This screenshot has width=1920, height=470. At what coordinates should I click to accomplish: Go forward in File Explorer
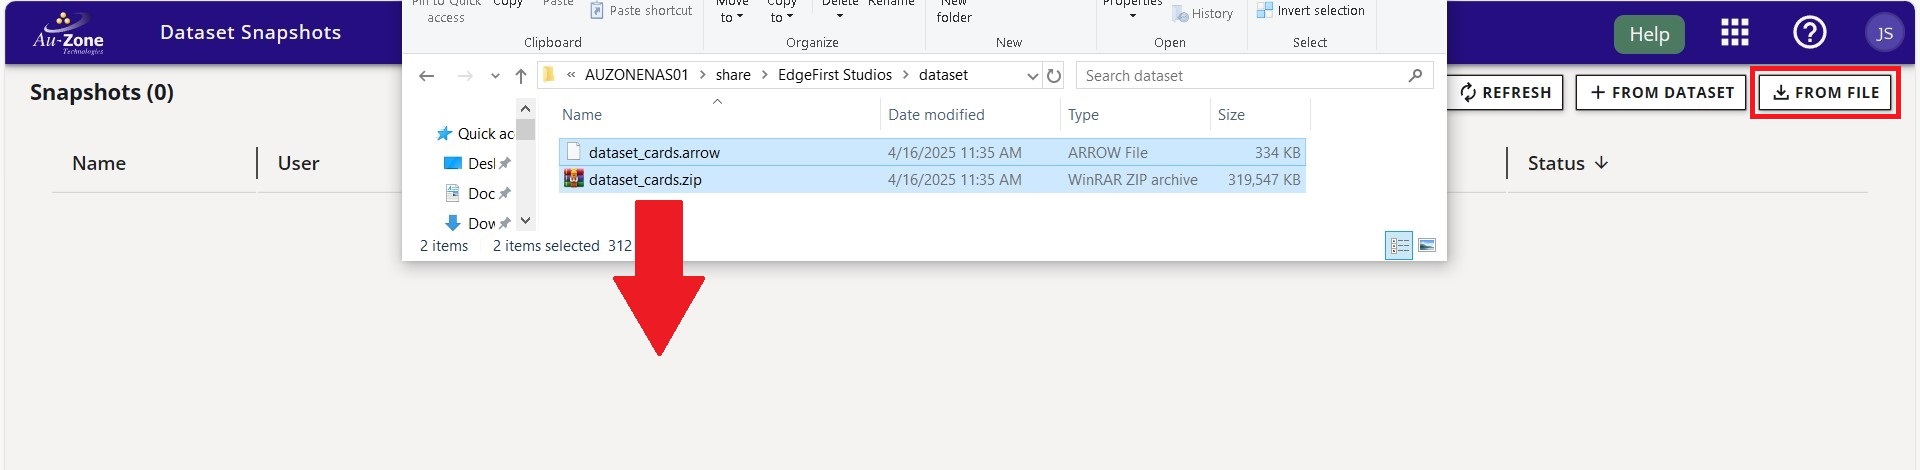pyautogui.click(x=464, y=76)
